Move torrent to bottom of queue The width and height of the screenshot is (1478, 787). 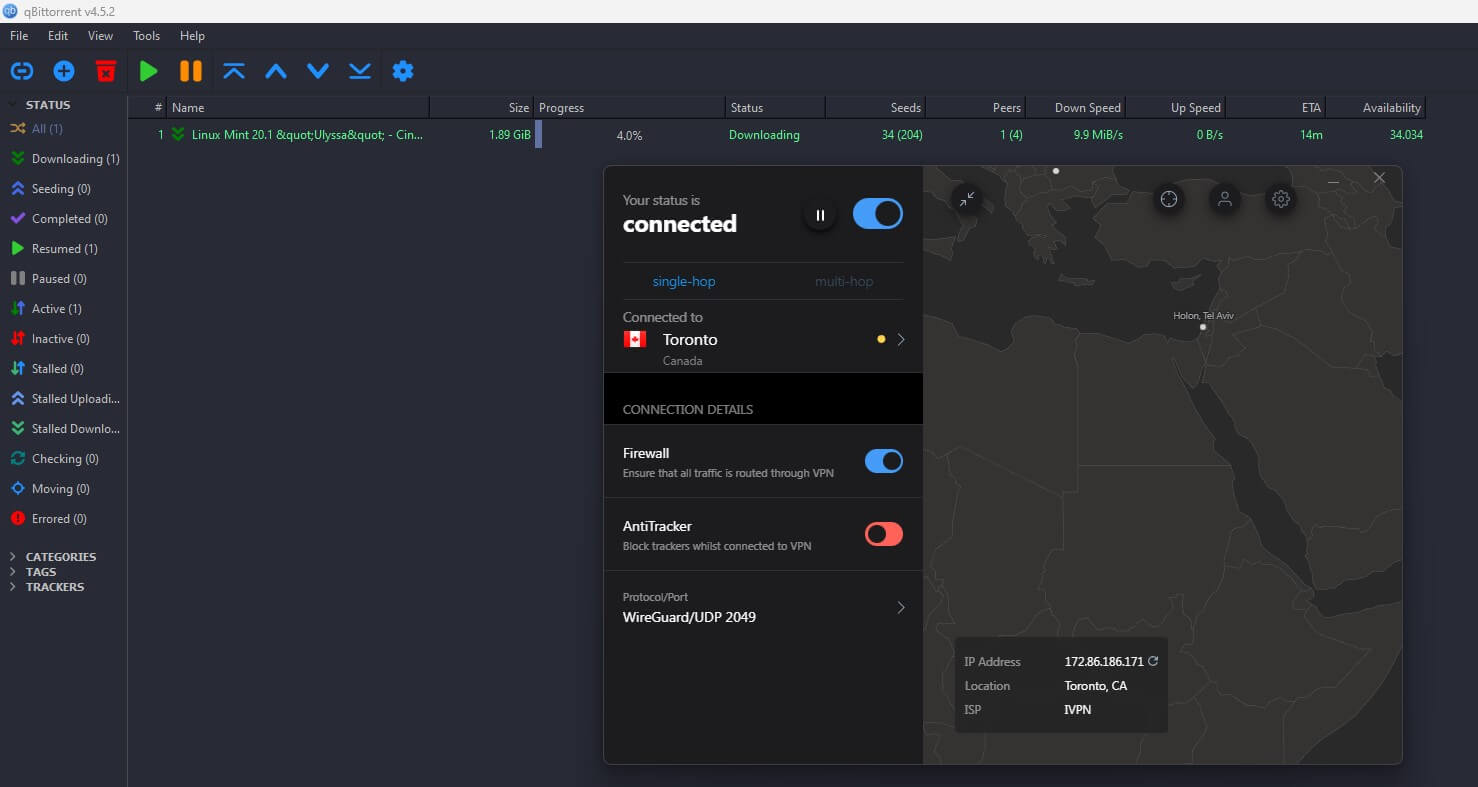(360, 71)
